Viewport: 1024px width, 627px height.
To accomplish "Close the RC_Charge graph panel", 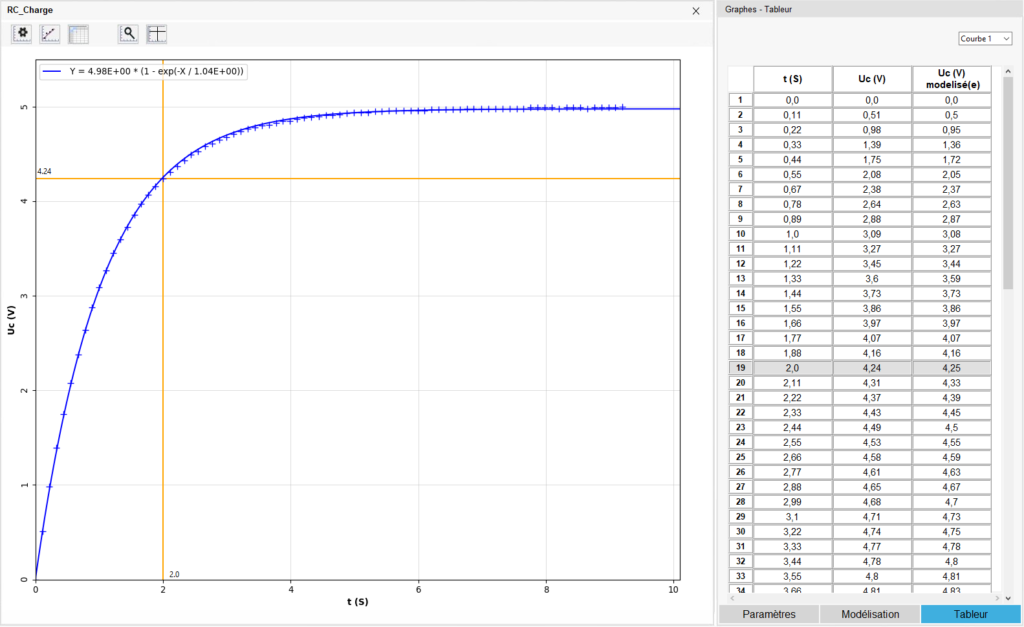I will 696,10.
